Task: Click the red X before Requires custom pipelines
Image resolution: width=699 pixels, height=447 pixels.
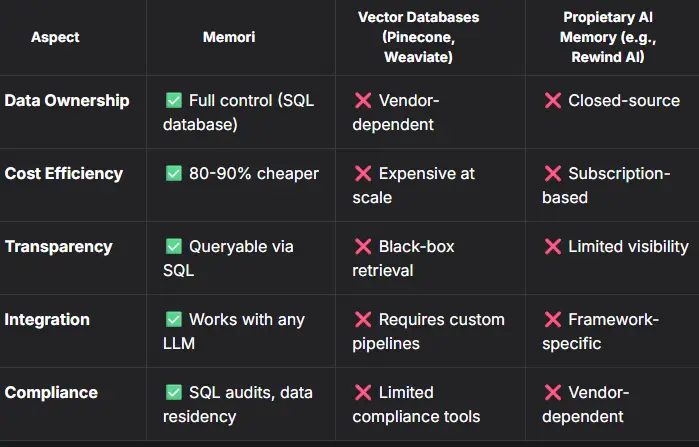Action: (363, 320)
